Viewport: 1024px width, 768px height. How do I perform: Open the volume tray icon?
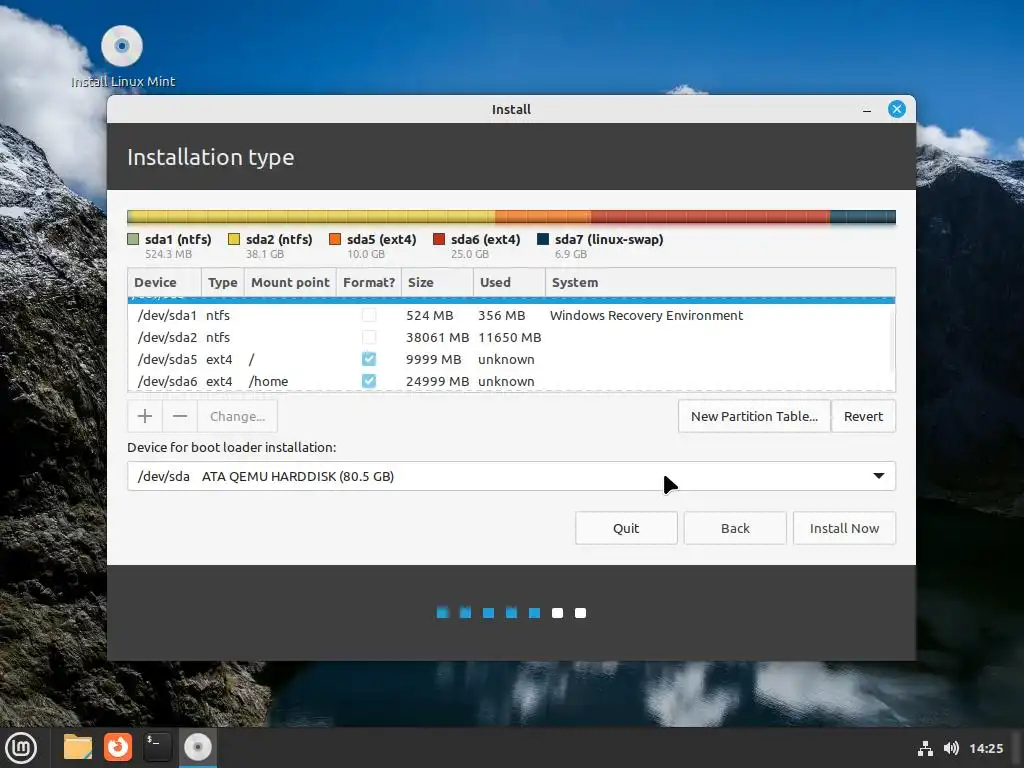[x=951, y=748]
